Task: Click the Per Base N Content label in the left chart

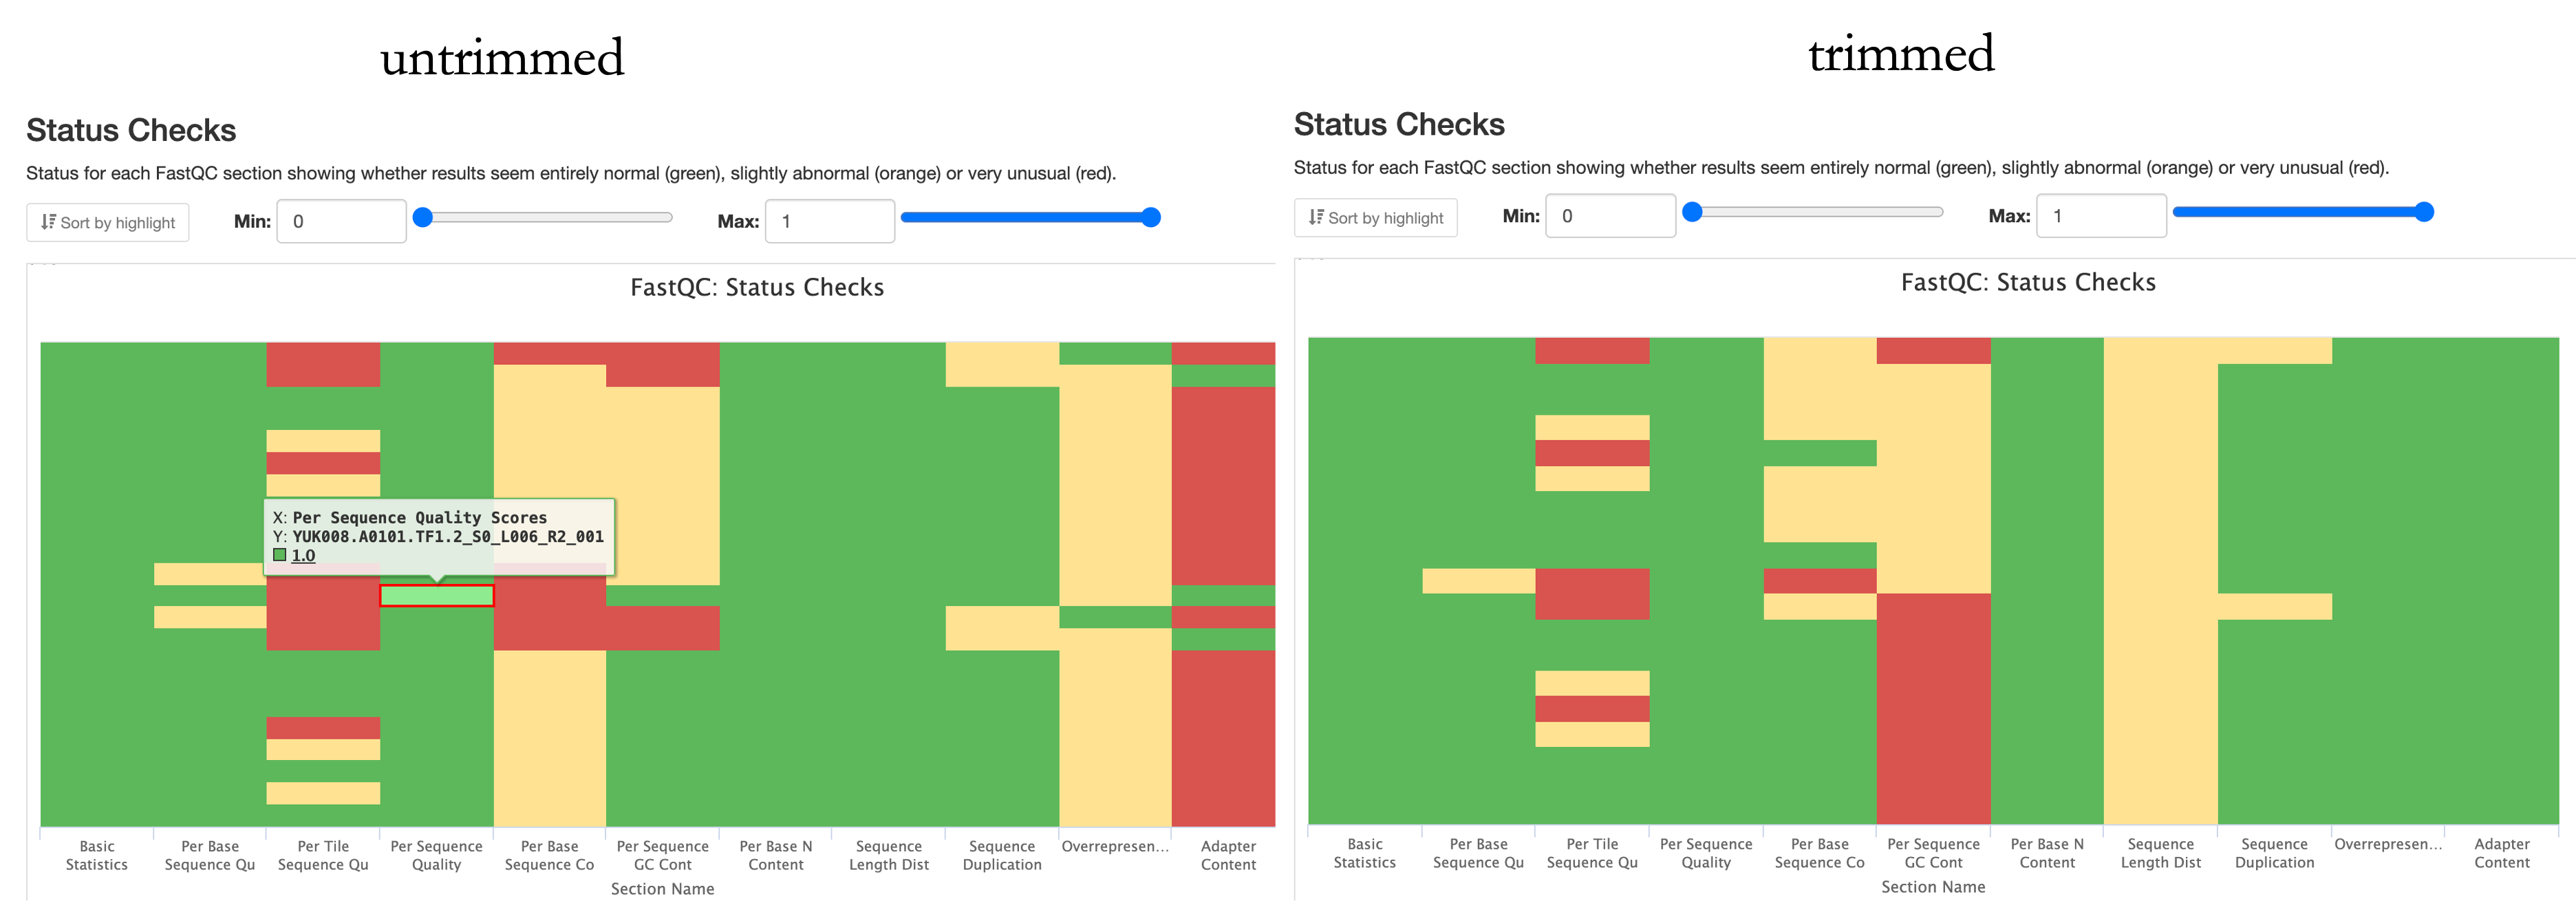Action: [x=776, y=855]
